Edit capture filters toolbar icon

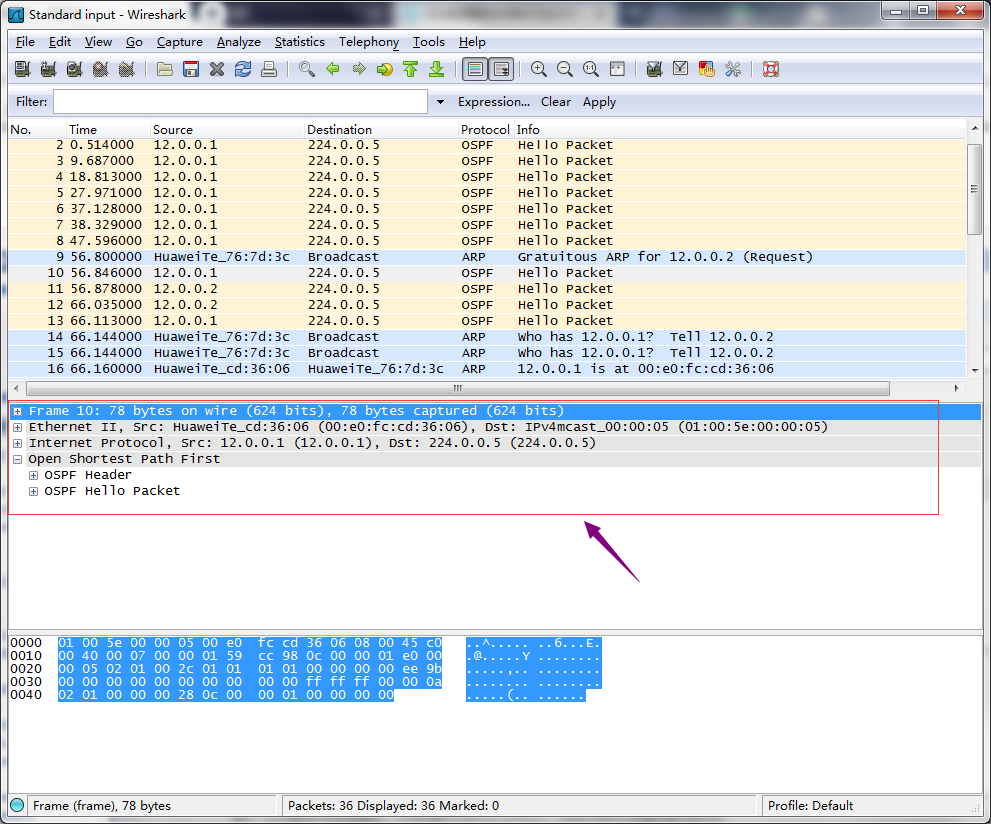(654, 69)
